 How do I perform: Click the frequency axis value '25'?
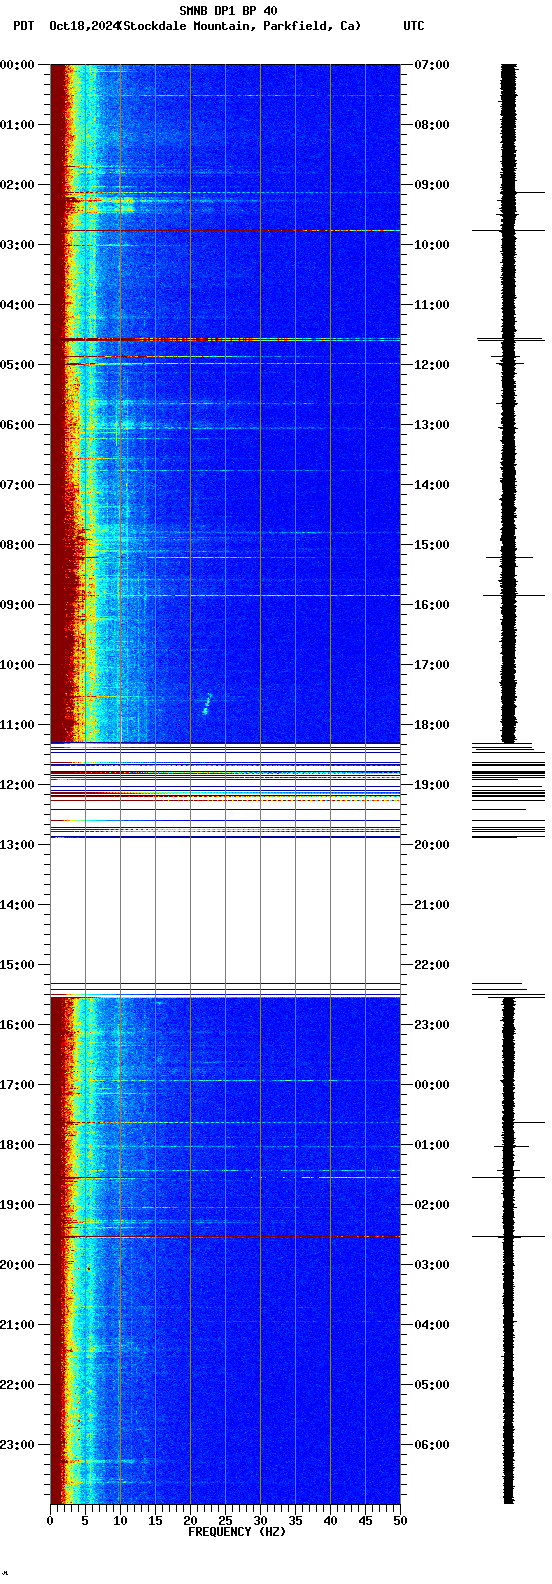pos(225,1521)
